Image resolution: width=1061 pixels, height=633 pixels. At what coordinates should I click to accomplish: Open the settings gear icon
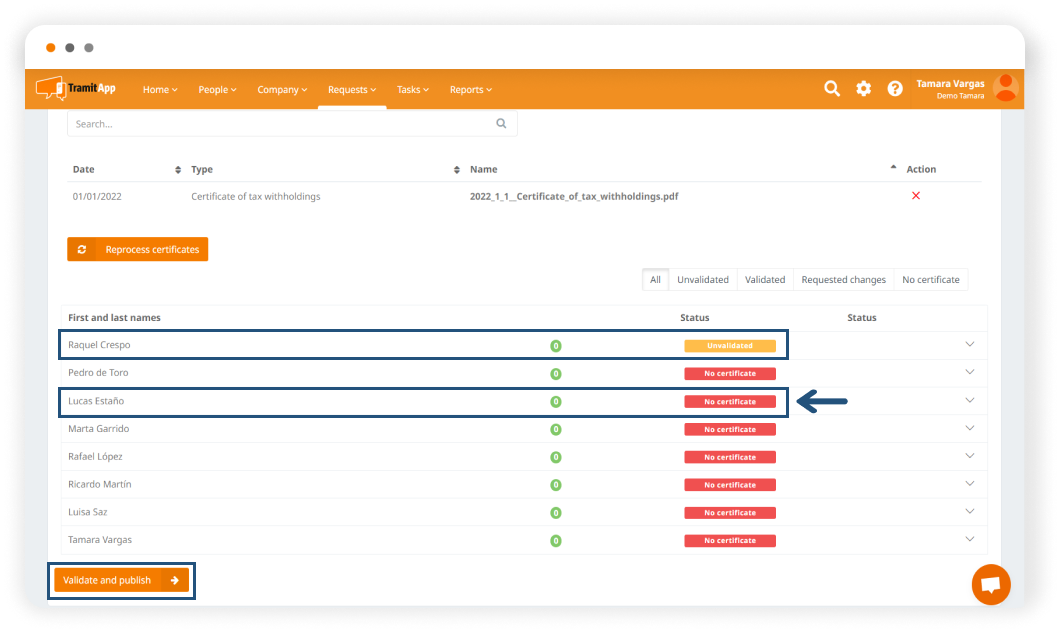pos(863,88)
